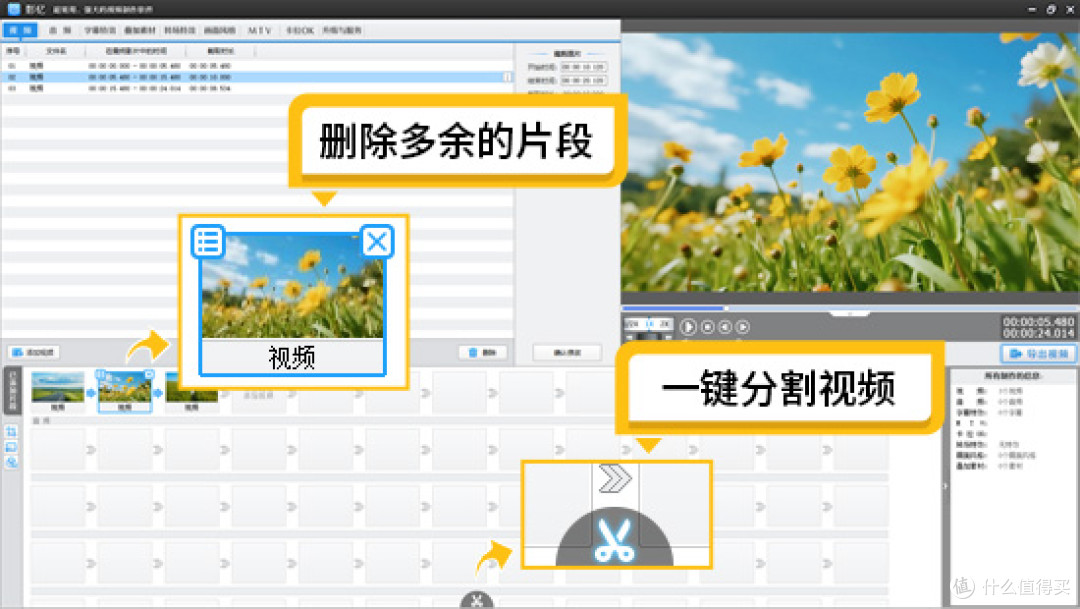The height and width of the screenshot is (609, 1080).
Task: Click the bottom round icon in left sidebar
Action: (11, 462)
